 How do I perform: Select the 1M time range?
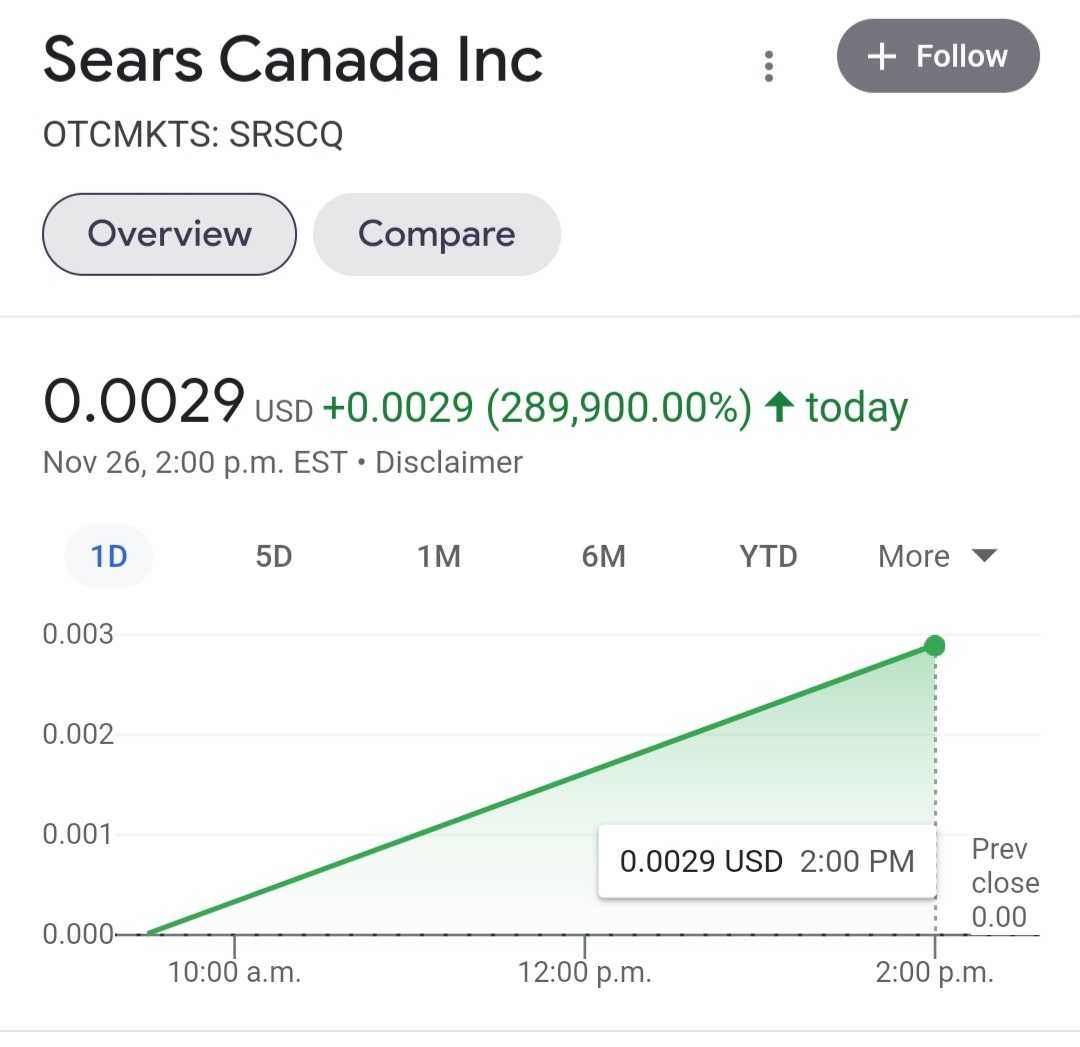(x=438, y=556)
